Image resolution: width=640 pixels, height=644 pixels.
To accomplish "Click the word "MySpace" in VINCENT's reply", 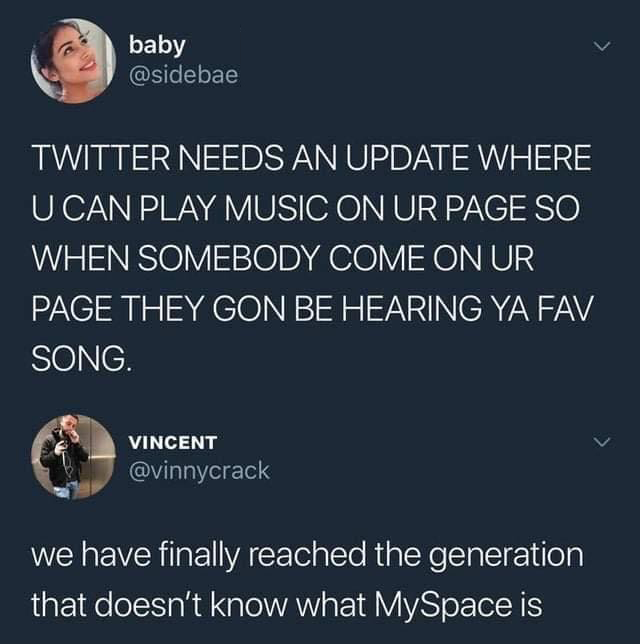I will pos(440,606).
